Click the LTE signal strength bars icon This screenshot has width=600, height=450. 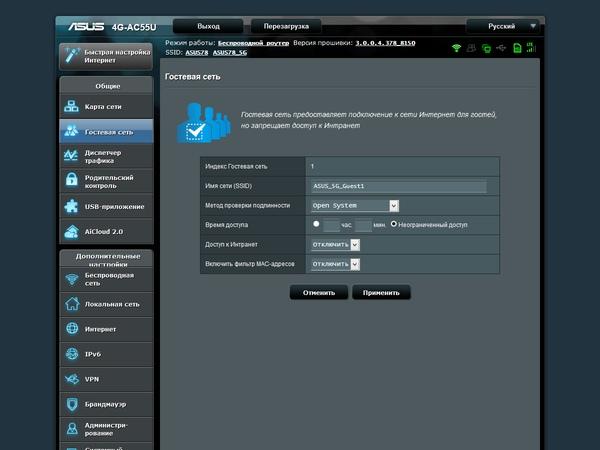point(531,47)
